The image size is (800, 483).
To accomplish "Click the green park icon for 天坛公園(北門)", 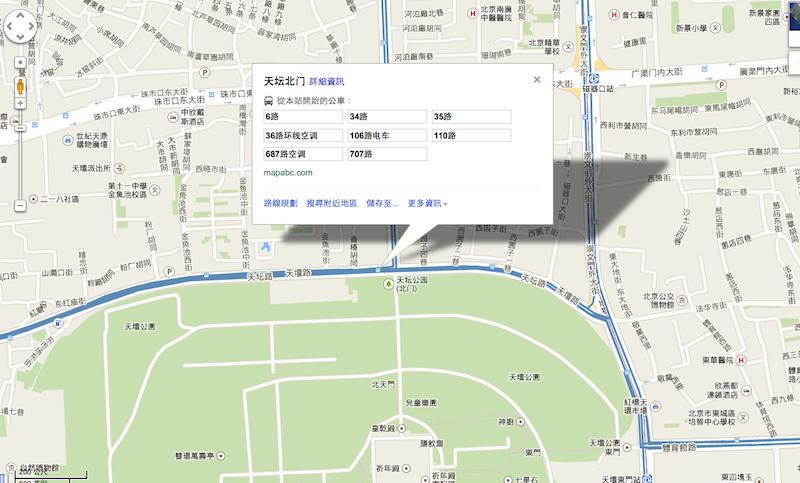I will coord(389,284).
